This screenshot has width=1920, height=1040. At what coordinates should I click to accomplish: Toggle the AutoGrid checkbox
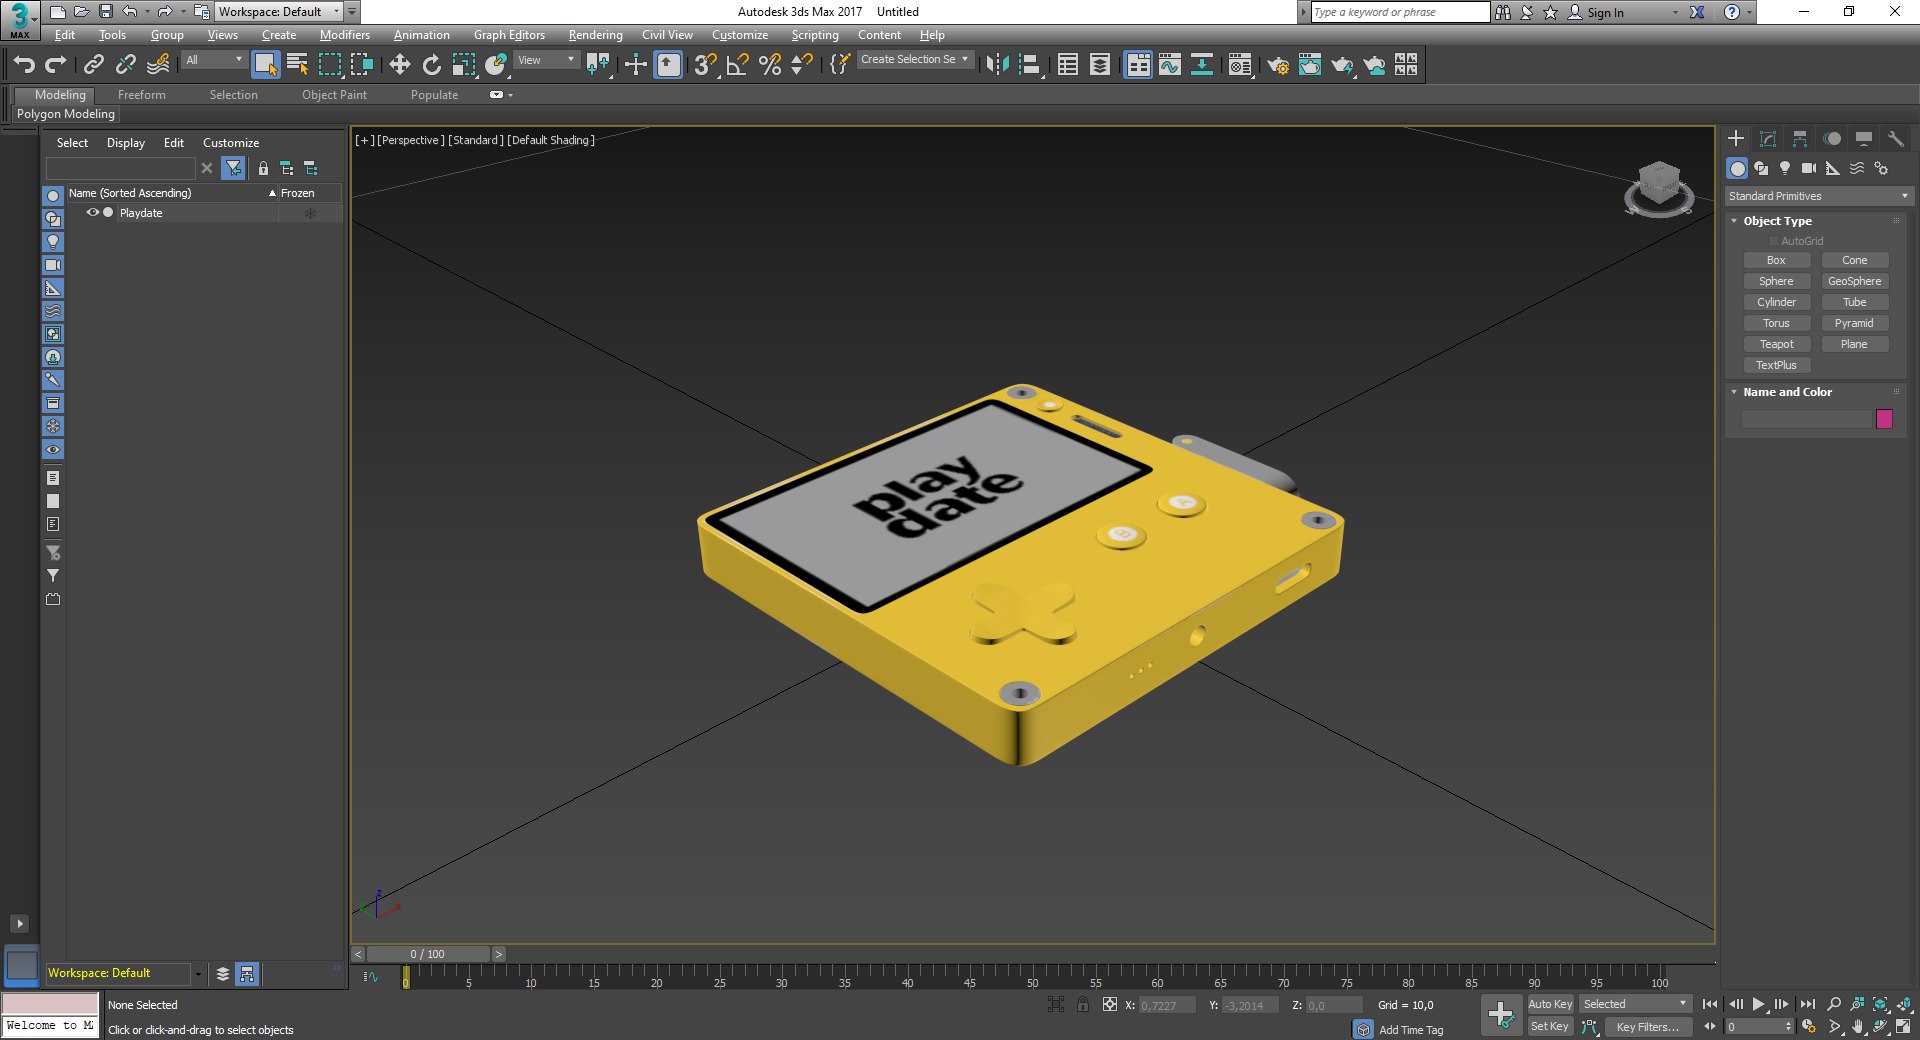(x=1774, y=241)
